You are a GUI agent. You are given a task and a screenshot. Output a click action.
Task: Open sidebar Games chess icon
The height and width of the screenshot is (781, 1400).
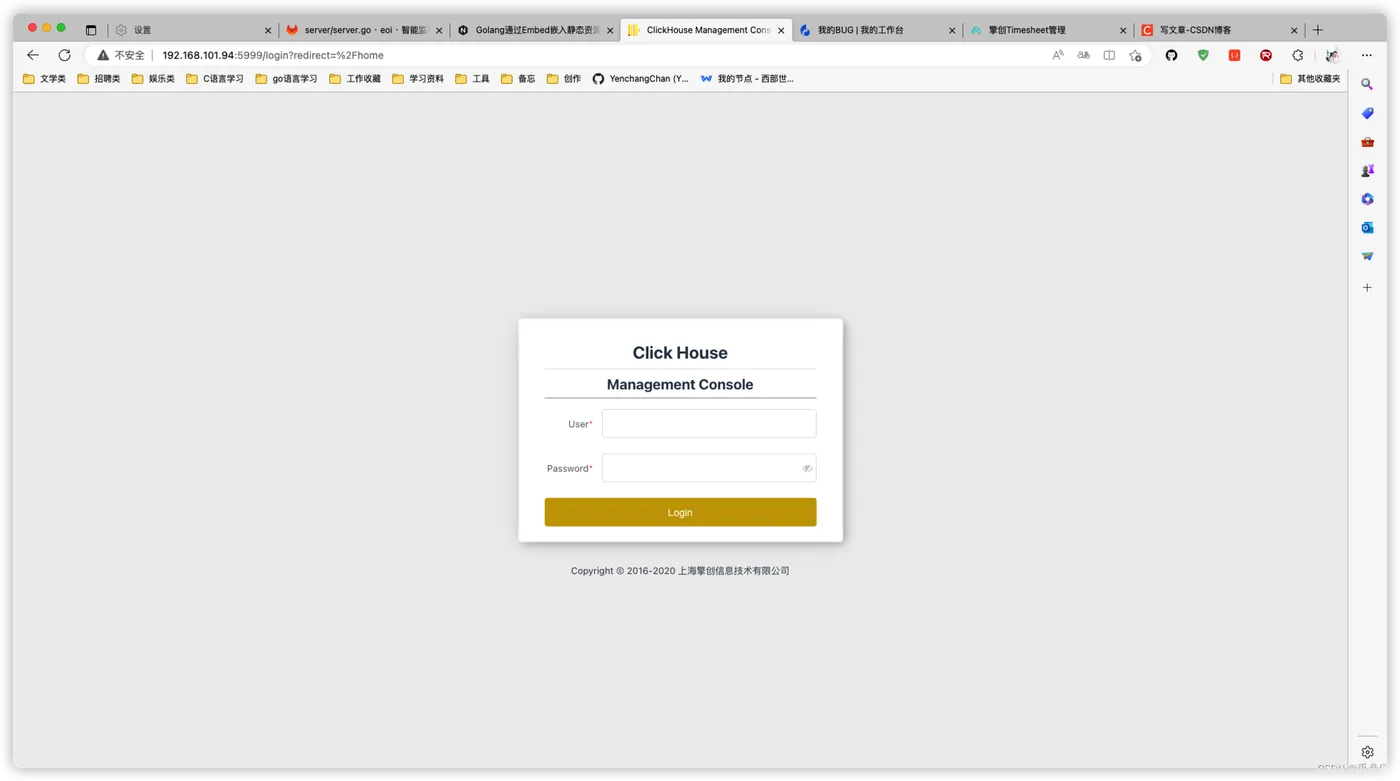(x=1367, y=171)
